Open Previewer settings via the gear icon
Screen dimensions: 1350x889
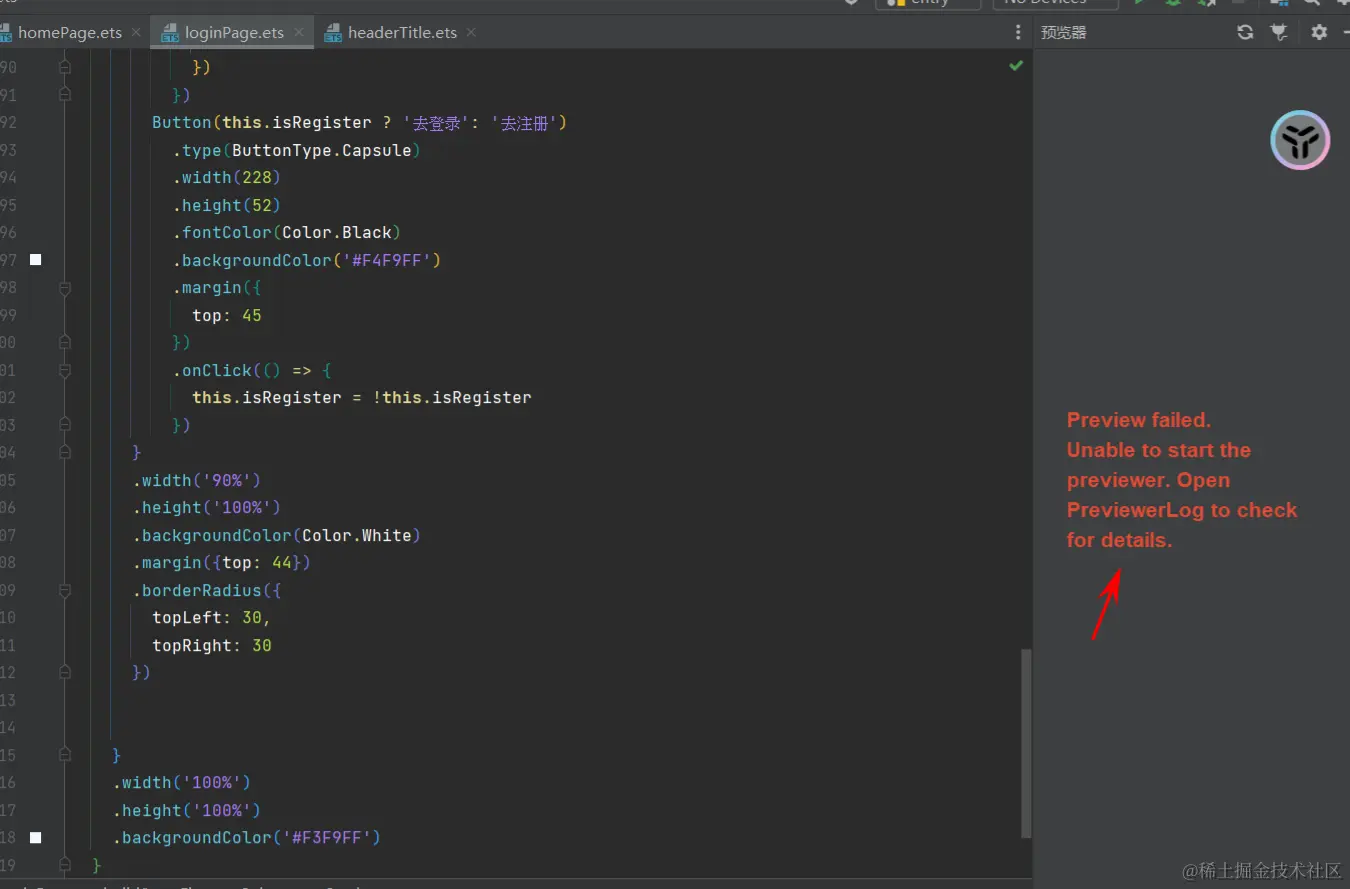[1318, 31]
